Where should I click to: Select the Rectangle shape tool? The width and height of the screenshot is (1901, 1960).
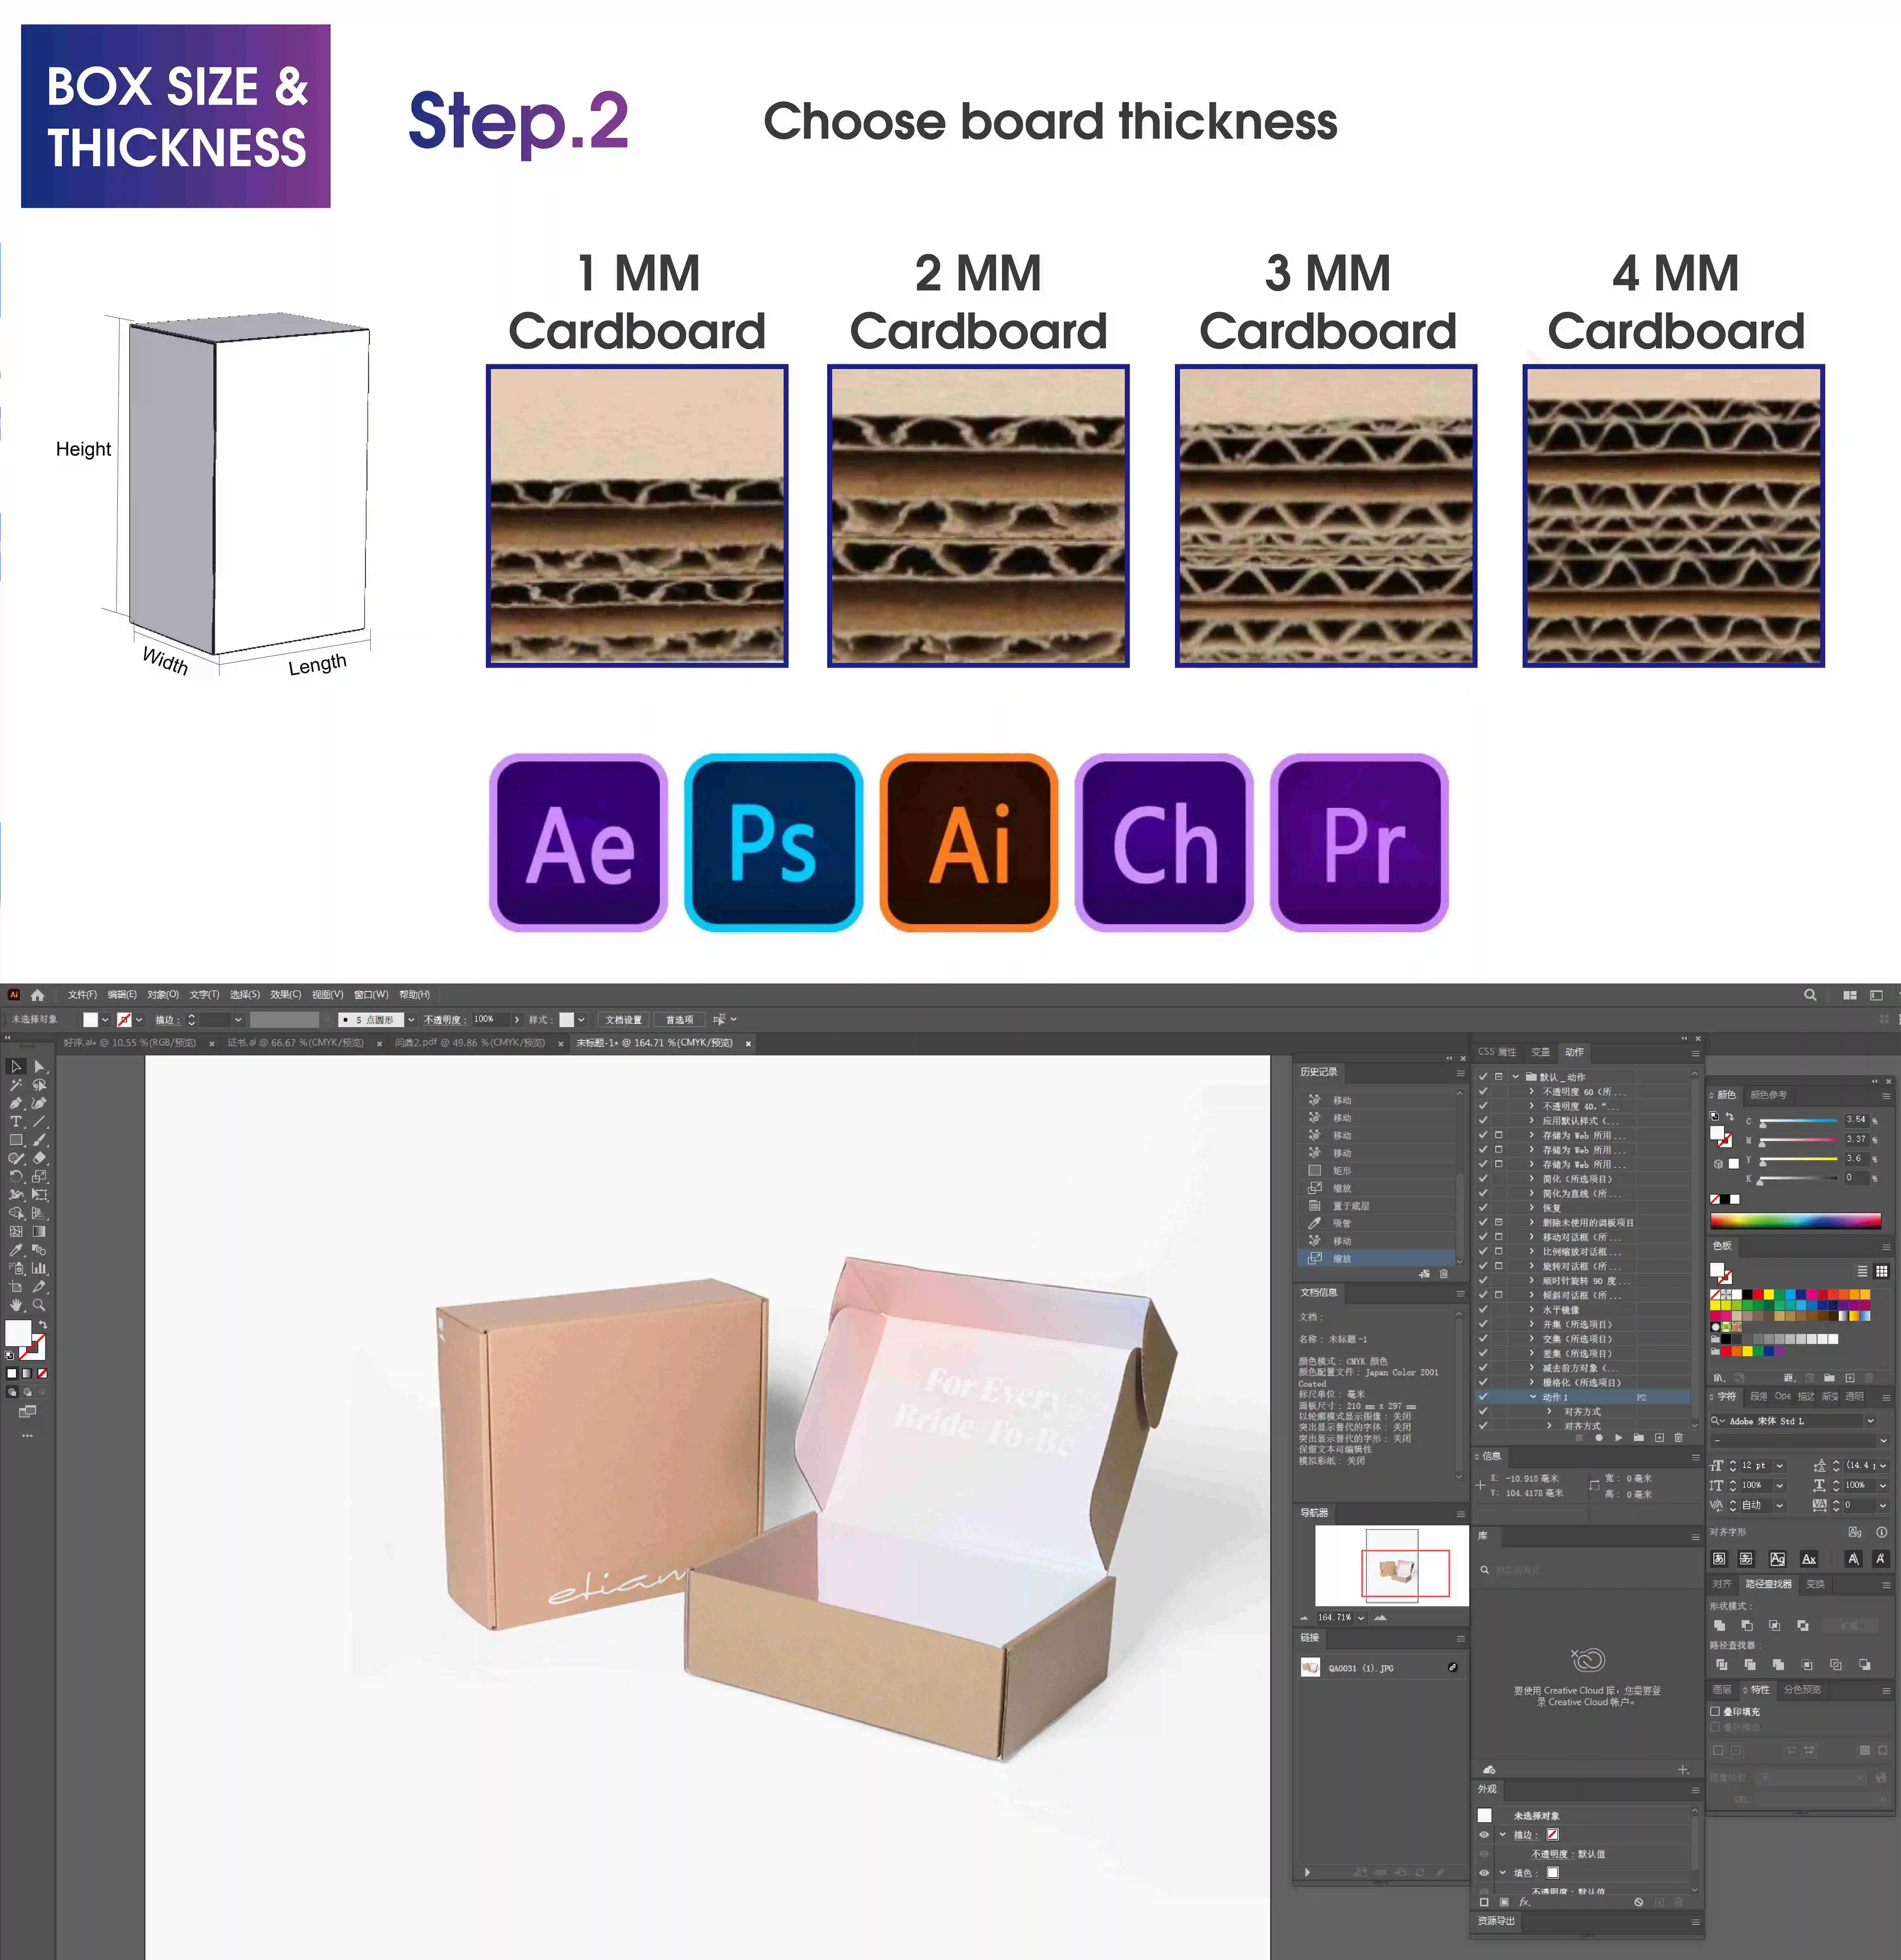[x=16, y=1140]
